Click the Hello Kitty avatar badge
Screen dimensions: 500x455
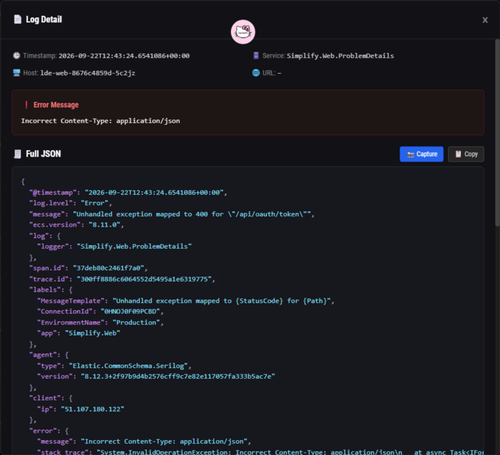[x=243, y=32]
